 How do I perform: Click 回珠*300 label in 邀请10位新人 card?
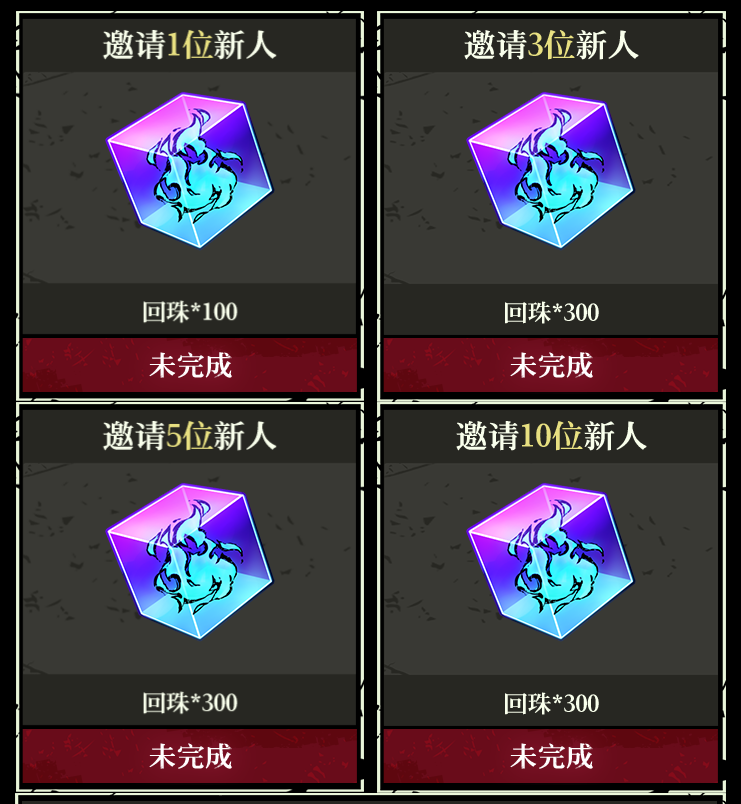tap(551, 704)
